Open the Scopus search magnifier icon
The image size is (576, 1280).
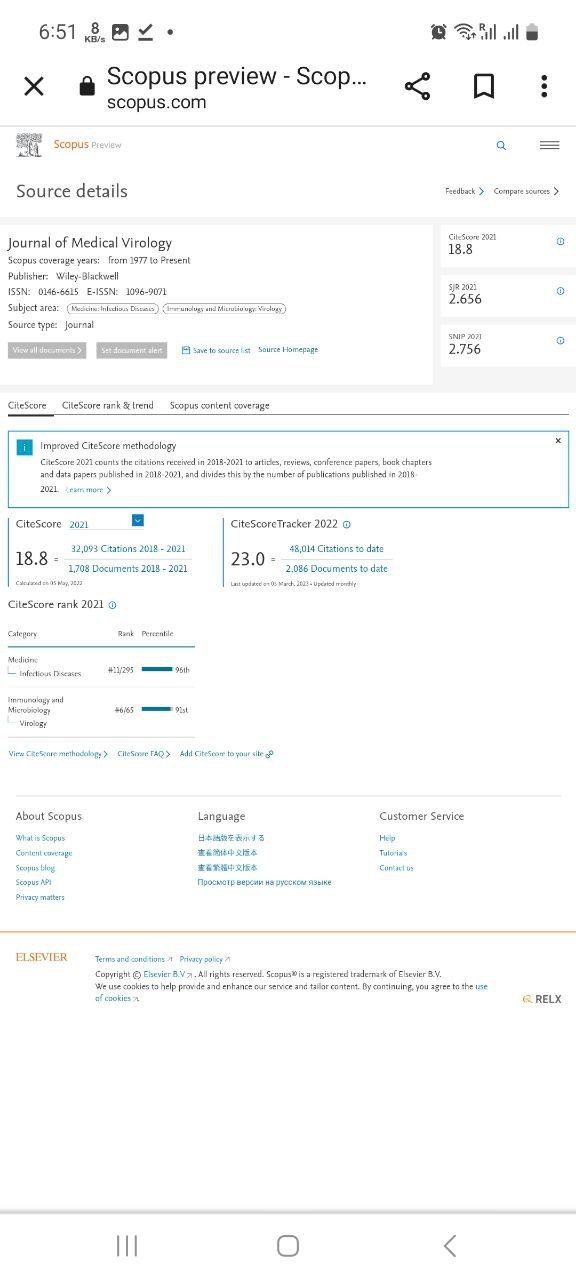pyautogui.click(x=501, y=145)
